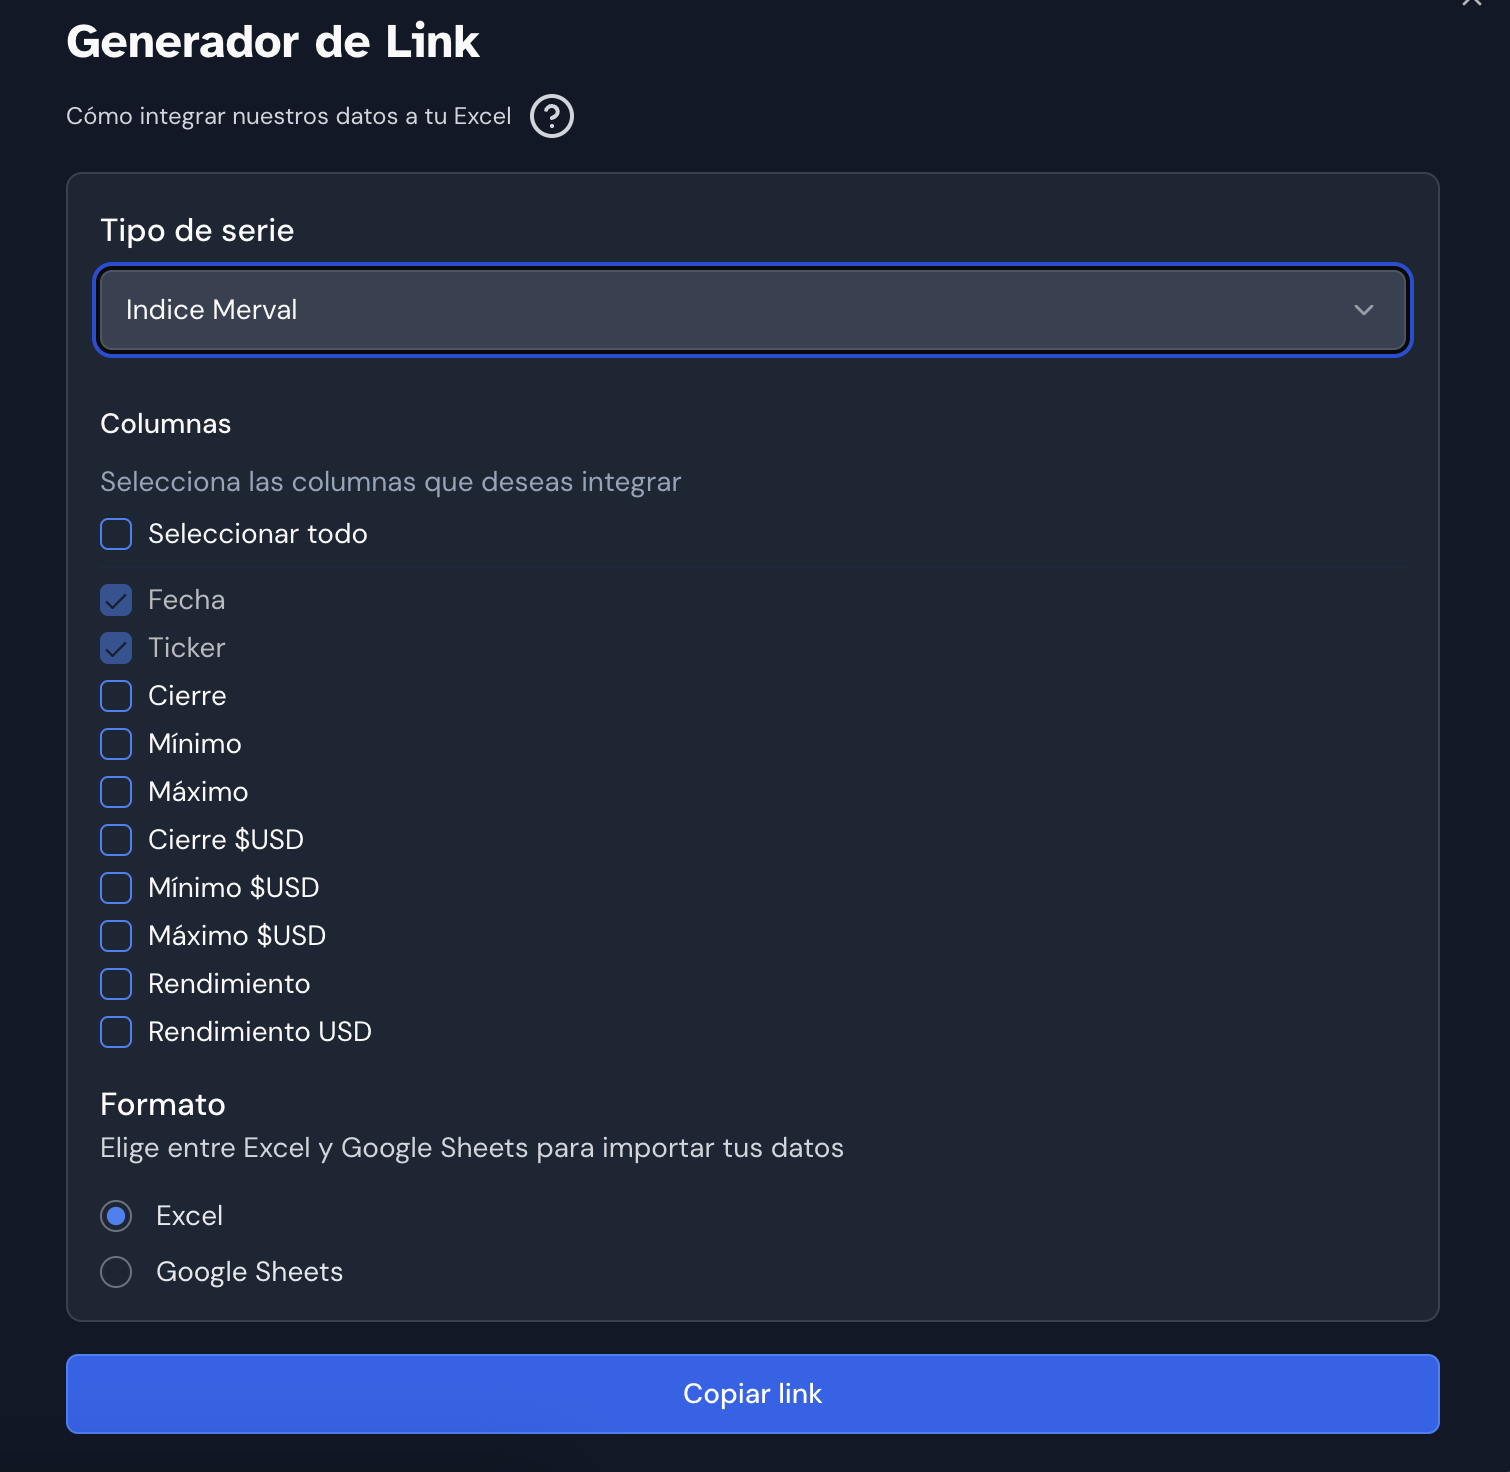Tick the Mínimo column checkbox

pos(116,744)
